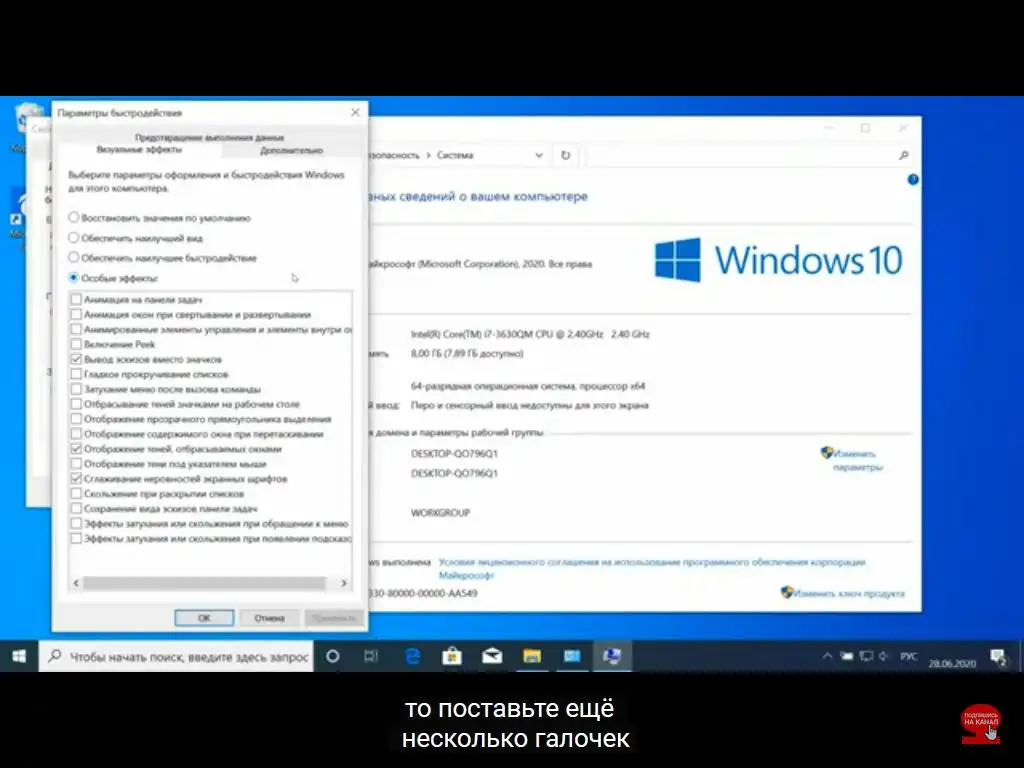Check 'Эффекты затухания или скольжения при появлении подсказок'

pyautogui.click(x=76, y=539)
